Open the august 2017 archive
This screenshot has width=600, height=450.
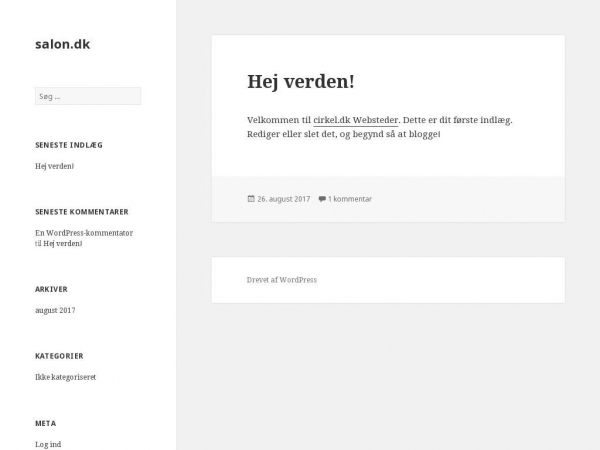click(55, 310)
